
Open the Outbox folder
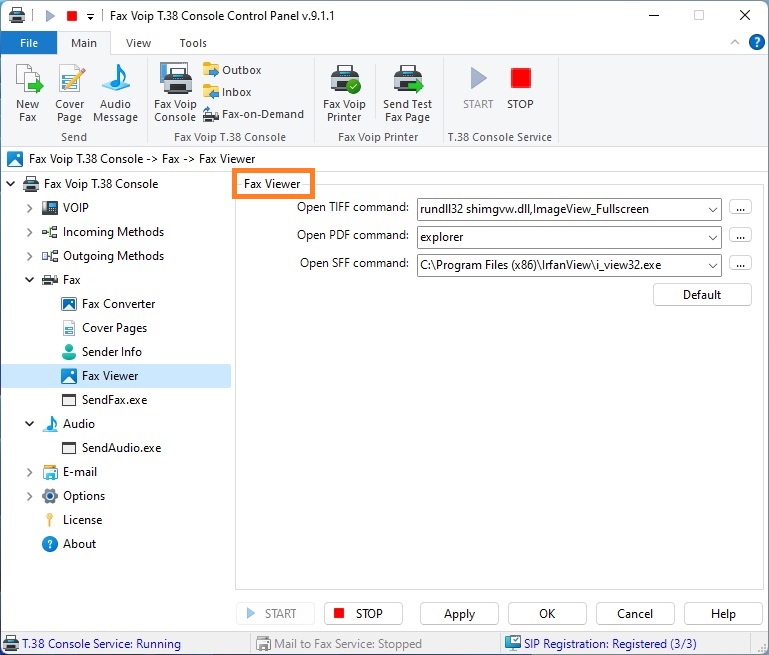pos(232,70)
